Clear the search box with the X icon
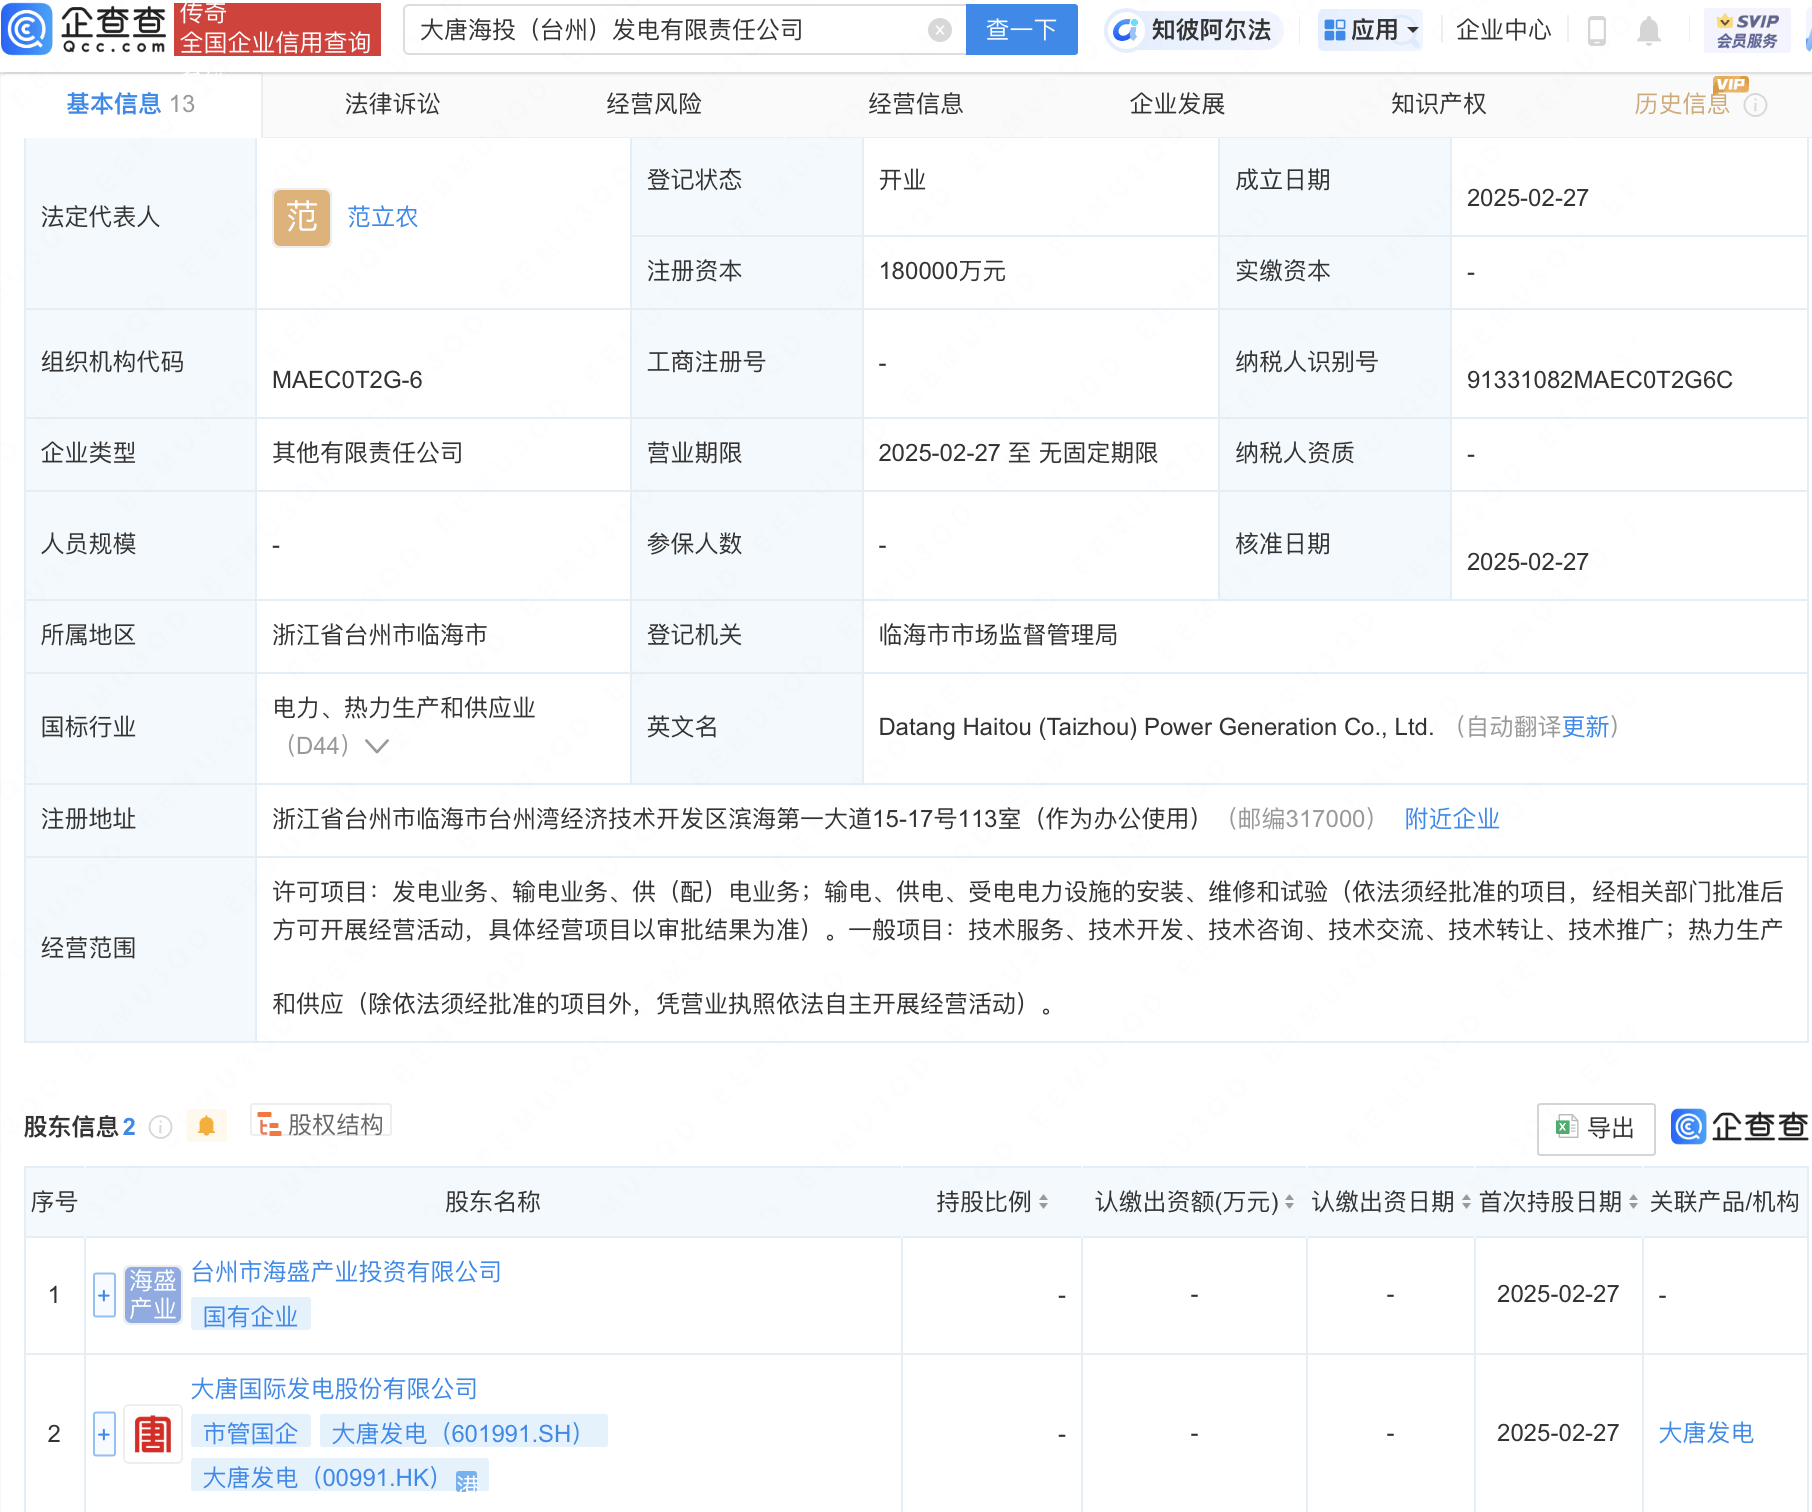Viewport: 1812px width, 1512px height. [x=939, y=30]
